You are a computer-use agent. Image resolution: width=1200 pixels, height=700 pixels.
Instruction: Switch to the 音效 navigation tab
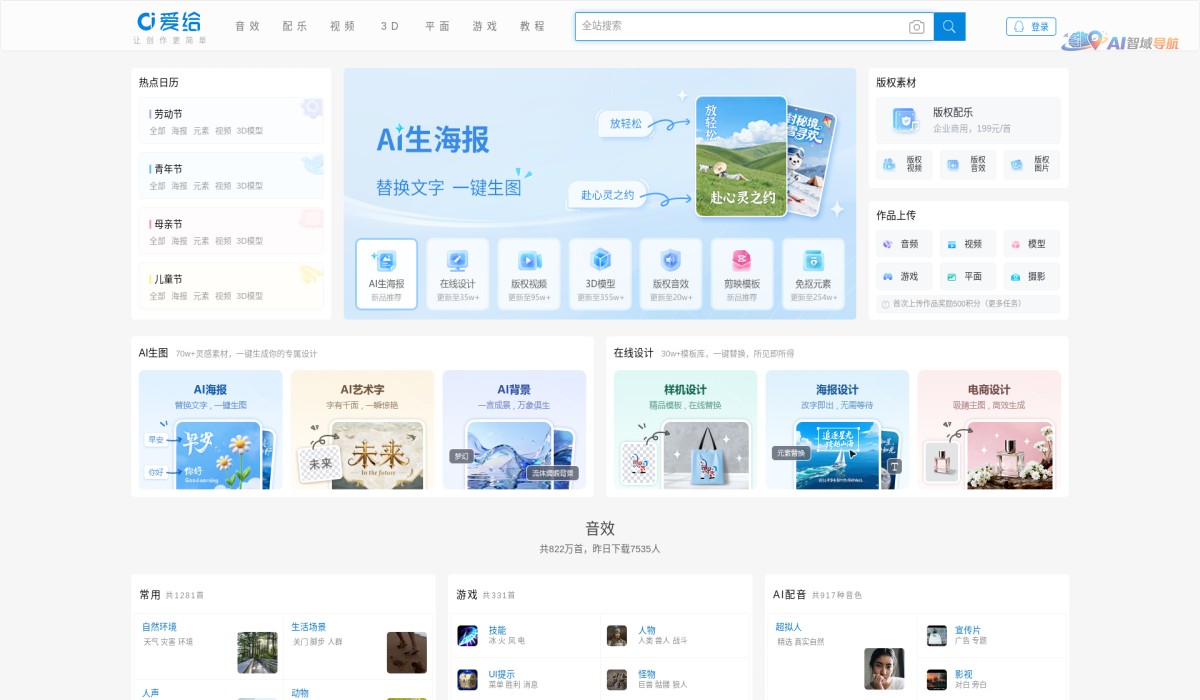pyautogui.click(x=247, y=26)
